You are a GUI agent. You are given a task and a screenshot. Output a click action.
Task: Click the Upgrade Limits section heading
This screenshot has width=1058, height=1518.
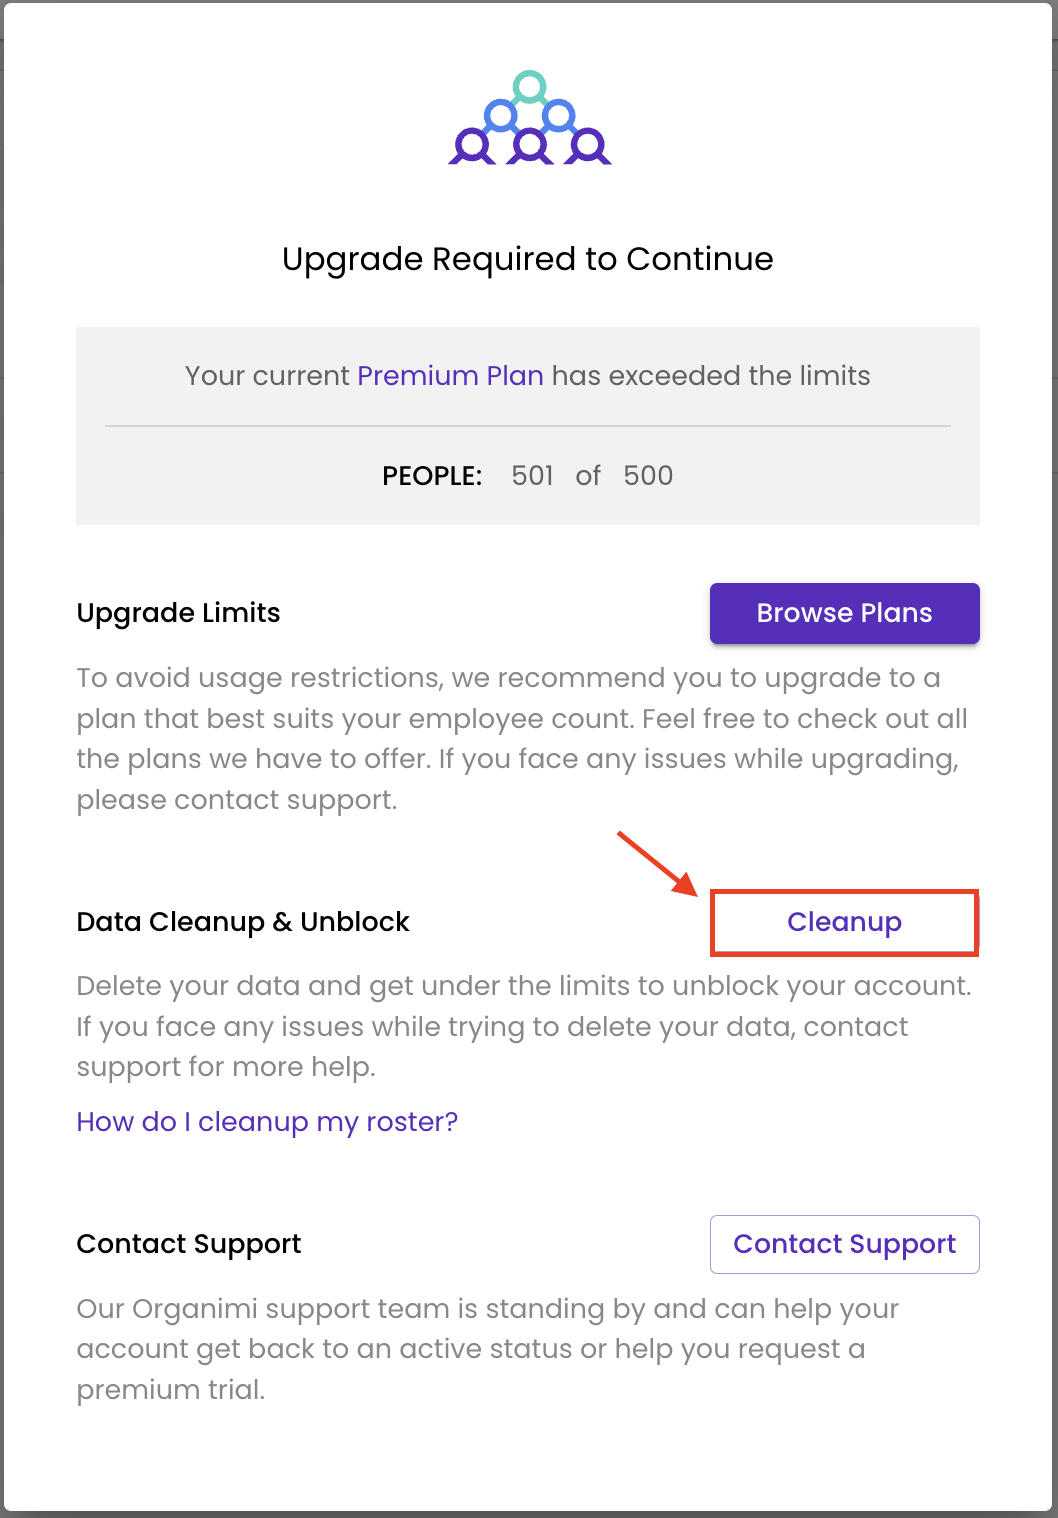[x=178, y=613]
